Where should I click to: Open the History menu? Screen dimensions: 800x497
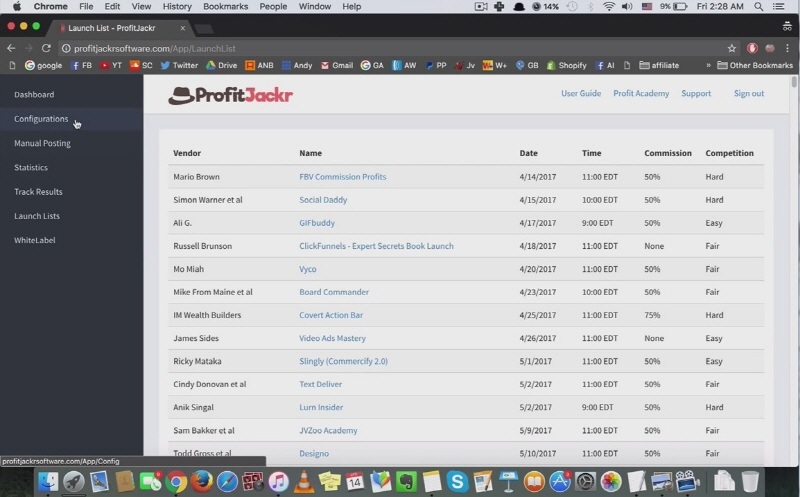[177, 7]
